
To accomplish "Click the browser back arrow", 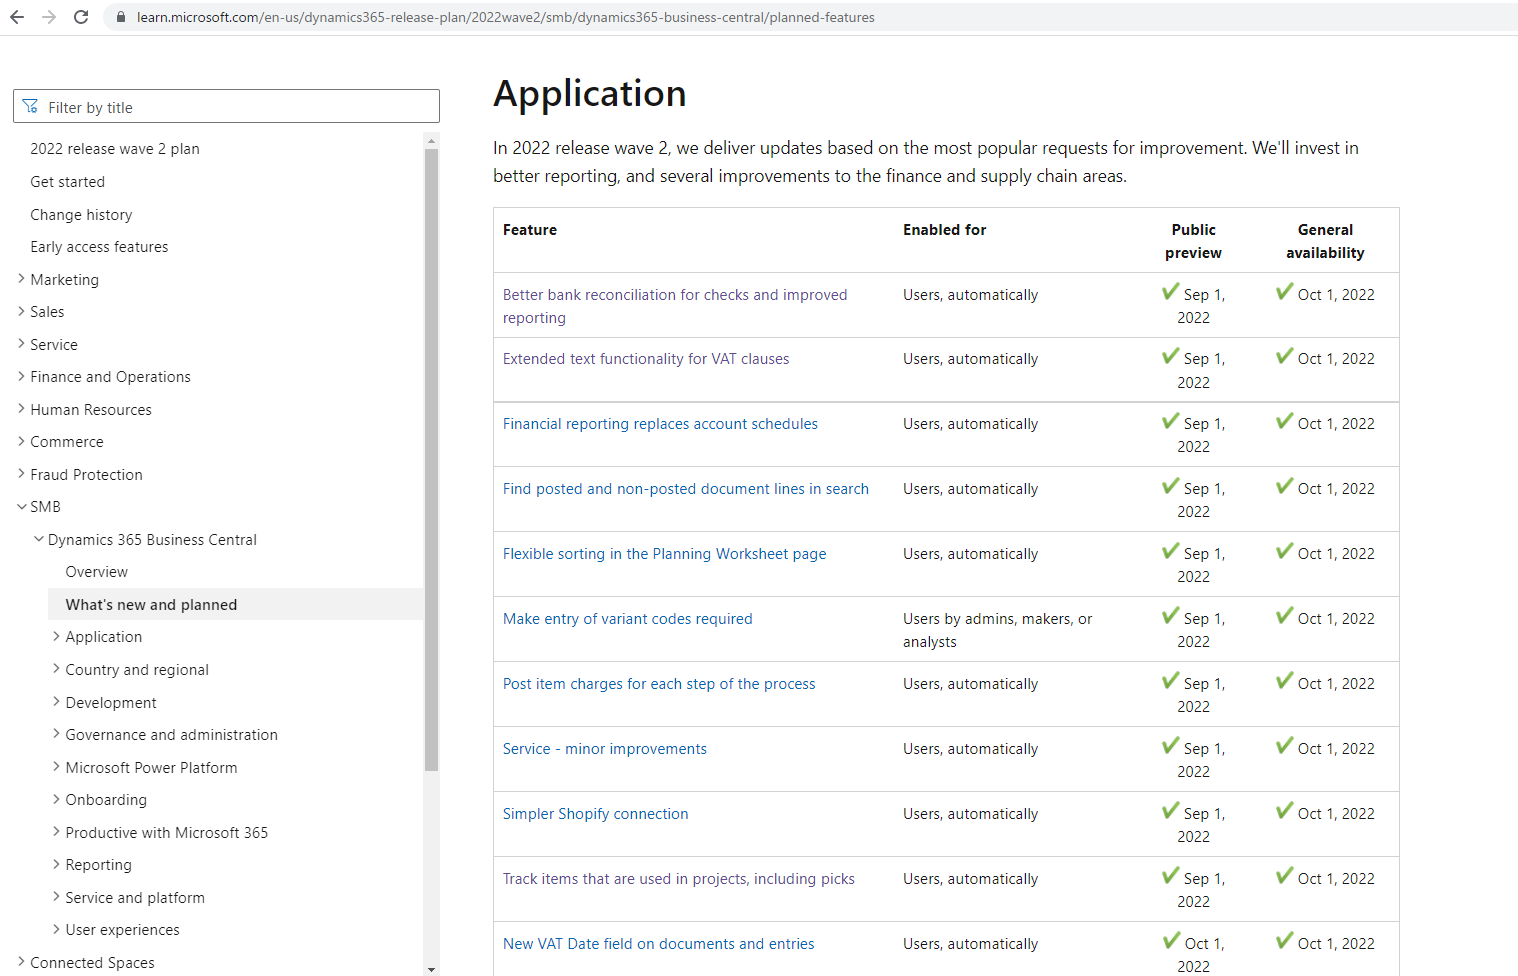I will coord(16,17).
